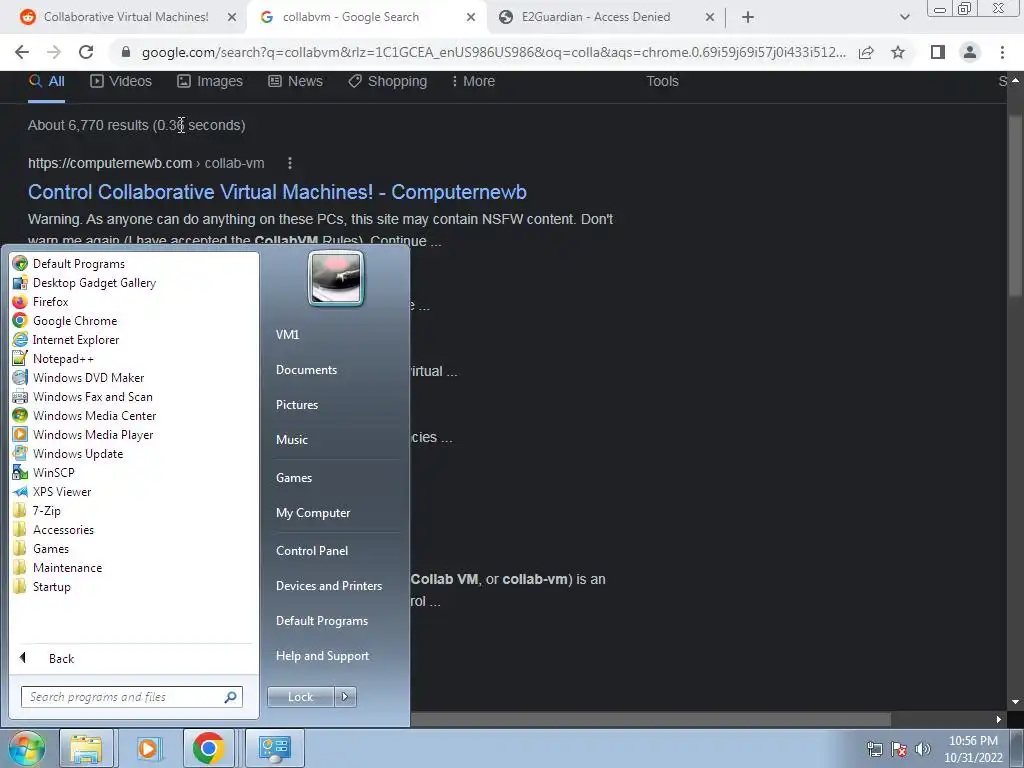1024x768 pixels.
Task: Open Music from the Start menu
Action: [292, 440]
